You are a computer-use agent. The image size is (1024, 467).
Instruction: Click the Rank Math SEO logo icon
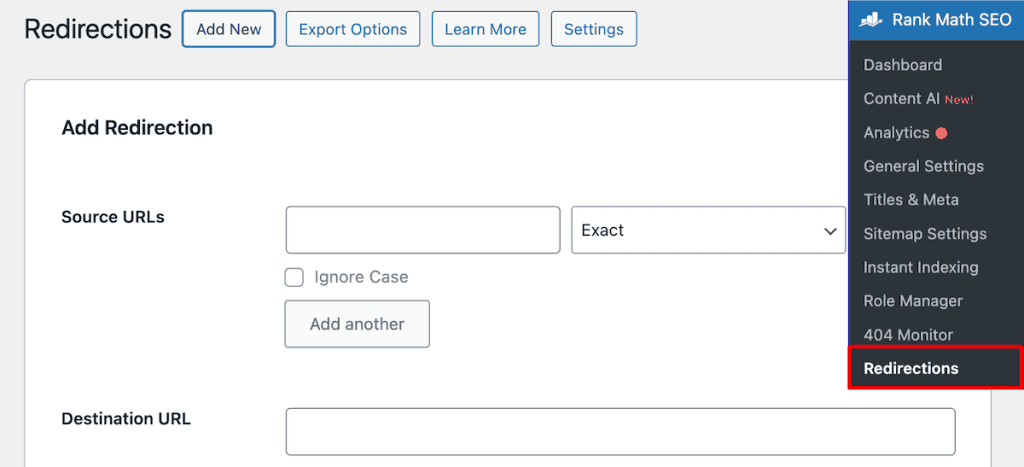(x=870, y=19)
